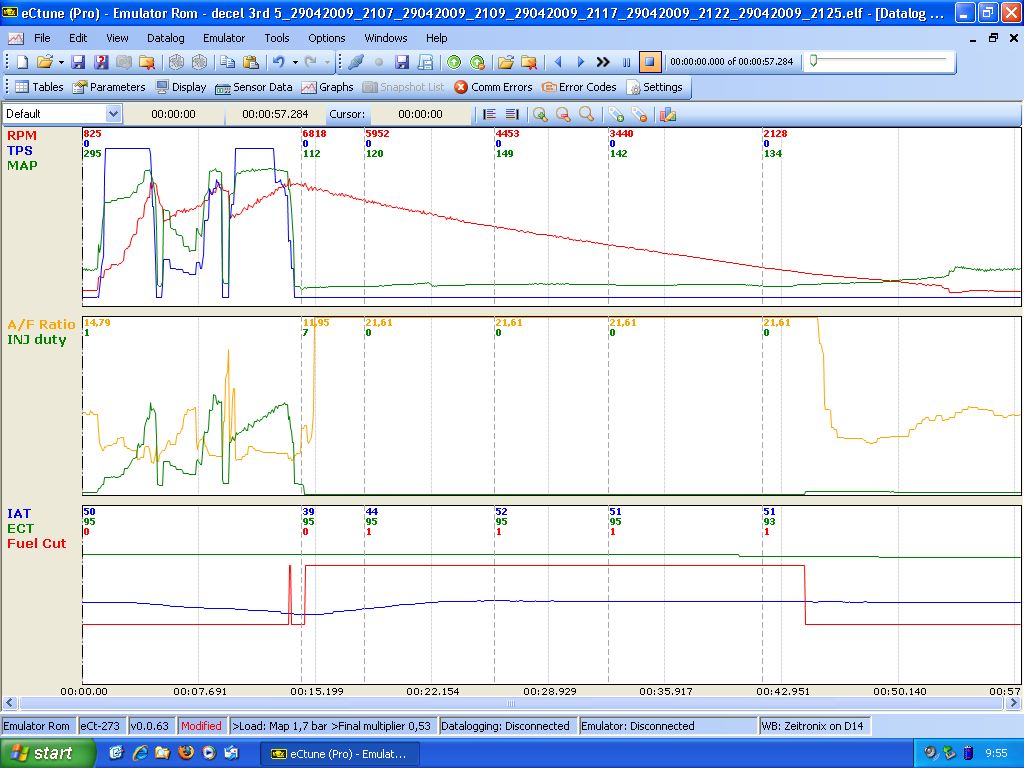Expand the Open recent files arrow
This screenshot has height=768, width=1024.
tap(61, 62)
